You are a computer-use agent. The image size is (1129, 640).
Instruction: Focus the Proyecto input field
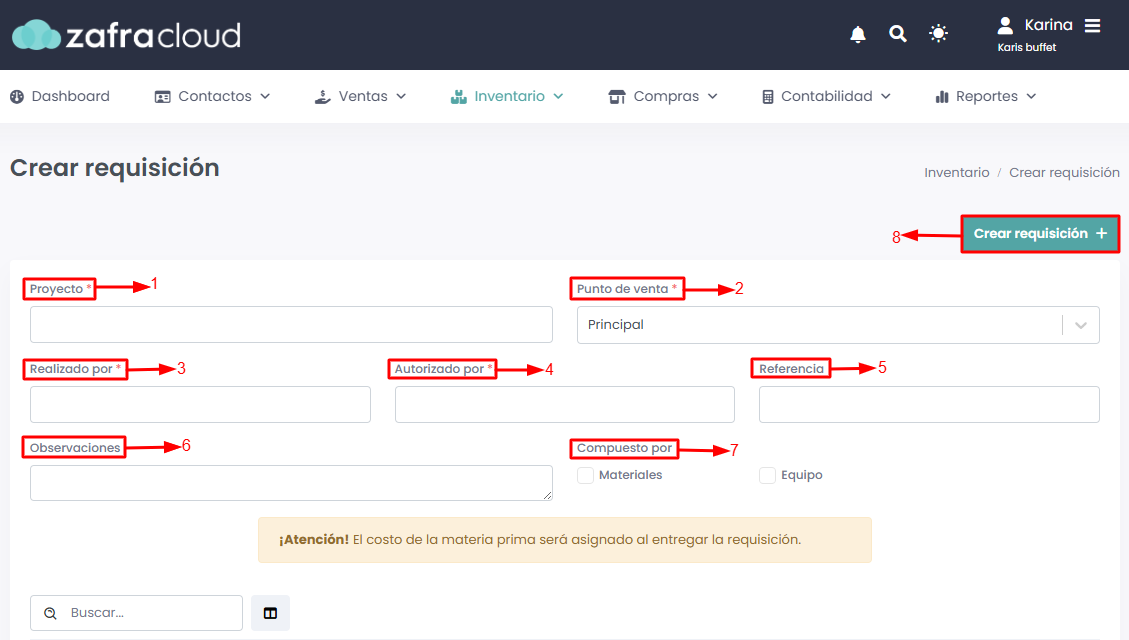(x=292, y=325)
